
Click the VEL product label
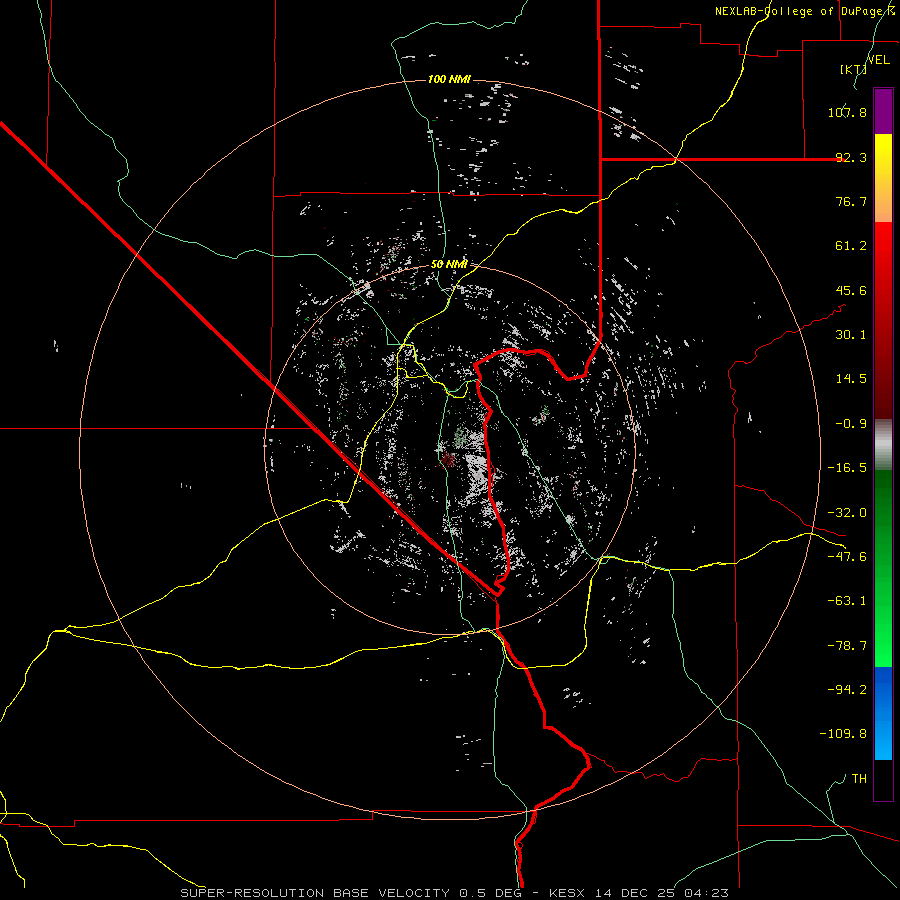click(879, 60)
